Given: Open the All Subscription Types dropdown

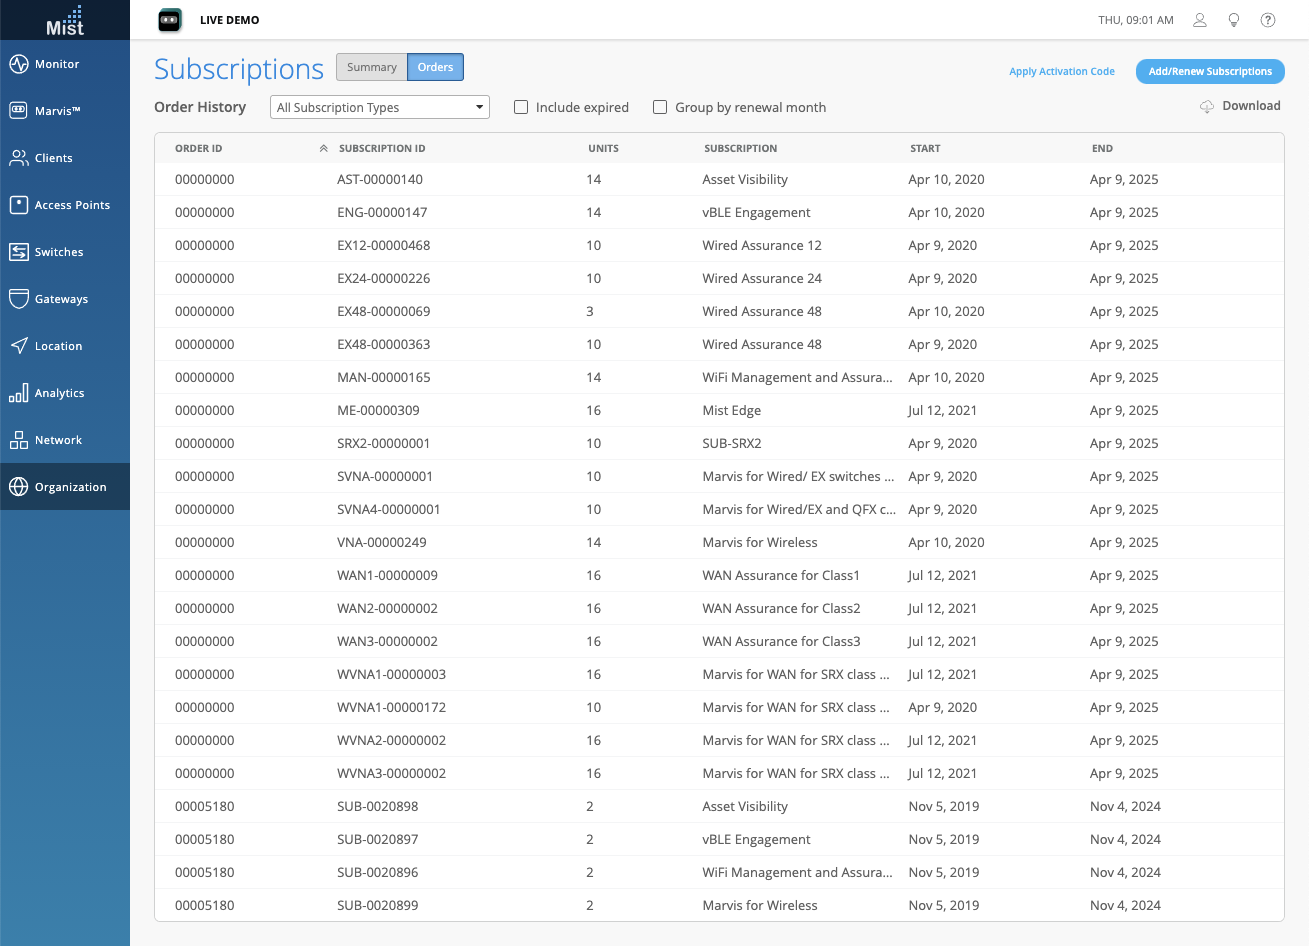Looking at the screenshot, I should (380, 107).
